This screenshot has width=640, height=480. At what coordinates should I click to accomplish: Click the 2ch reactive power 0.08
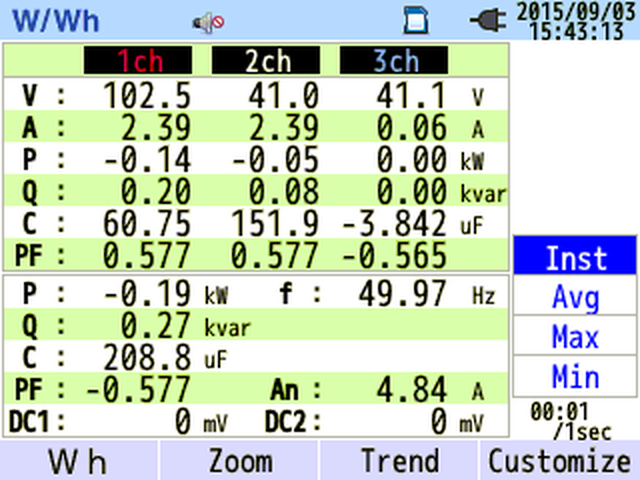pos(284,191)
